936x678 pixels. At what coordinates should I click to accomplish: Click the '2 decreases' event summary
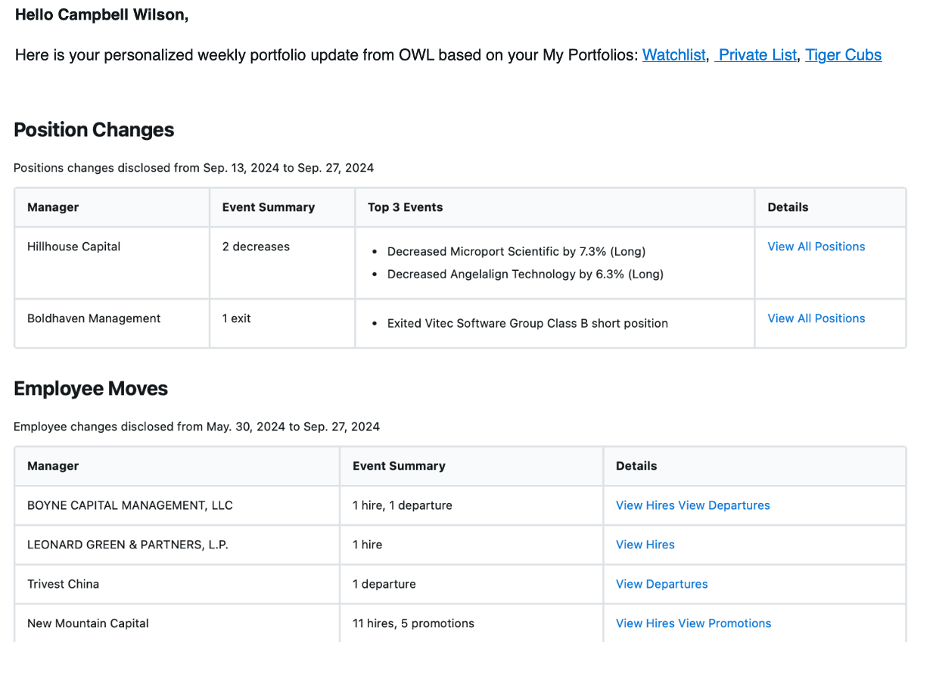[x=256, y=246]
